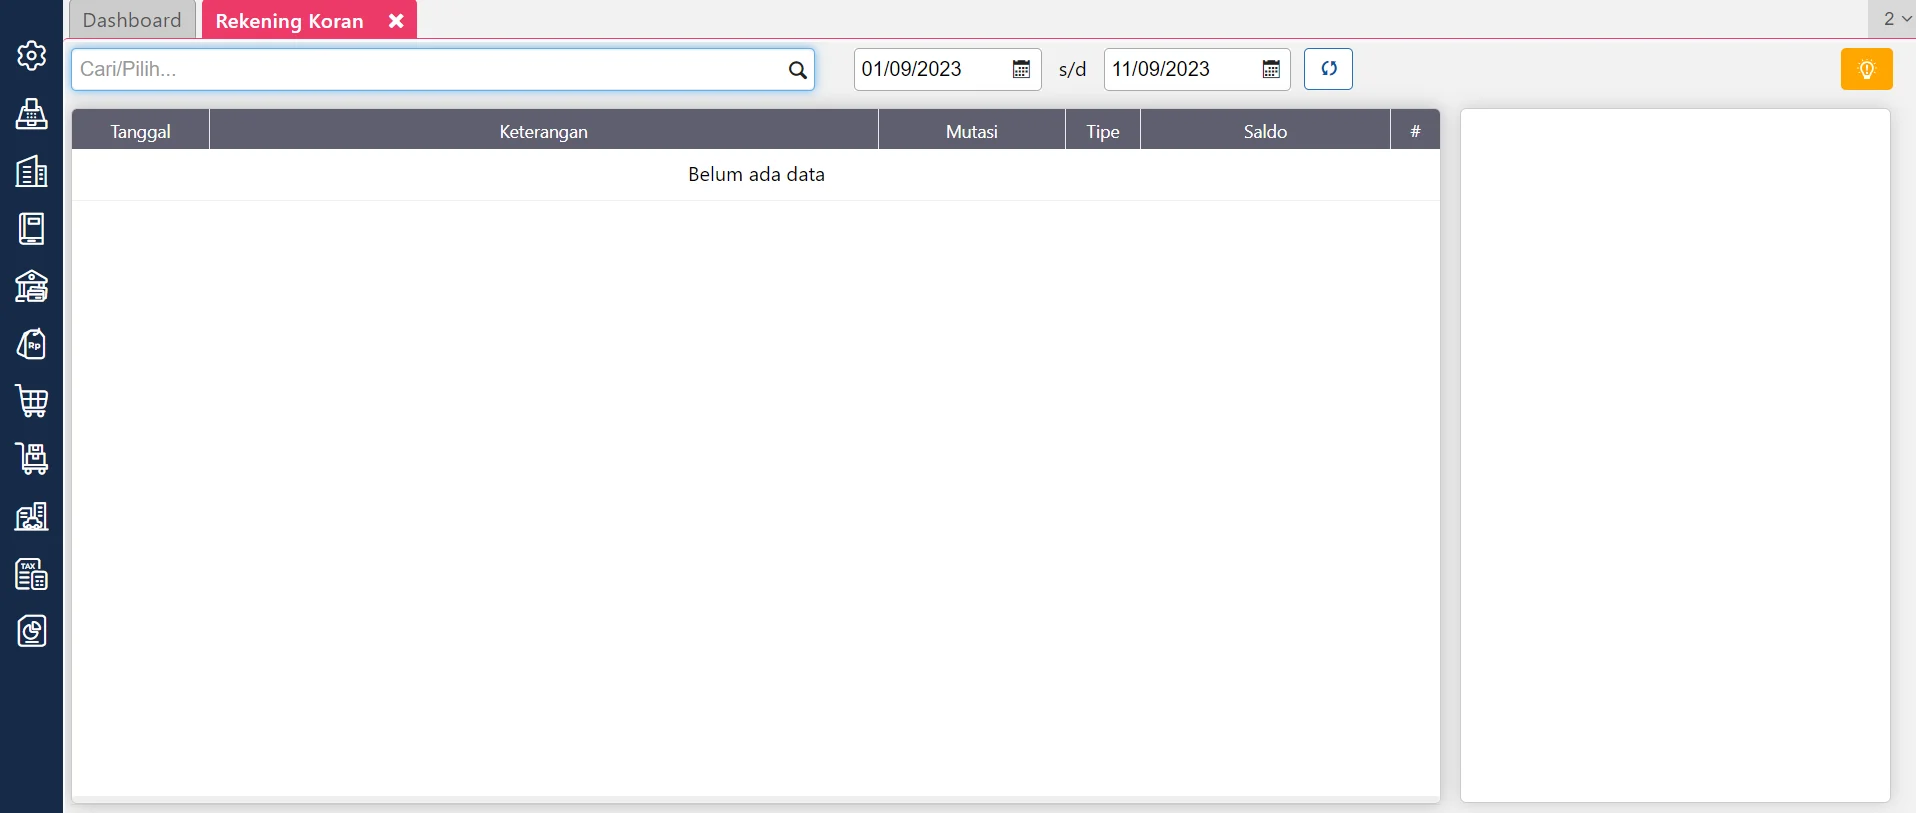Open the pie chart report sidebar icon
Viewport: 1916px width, 813px height.
32,632
